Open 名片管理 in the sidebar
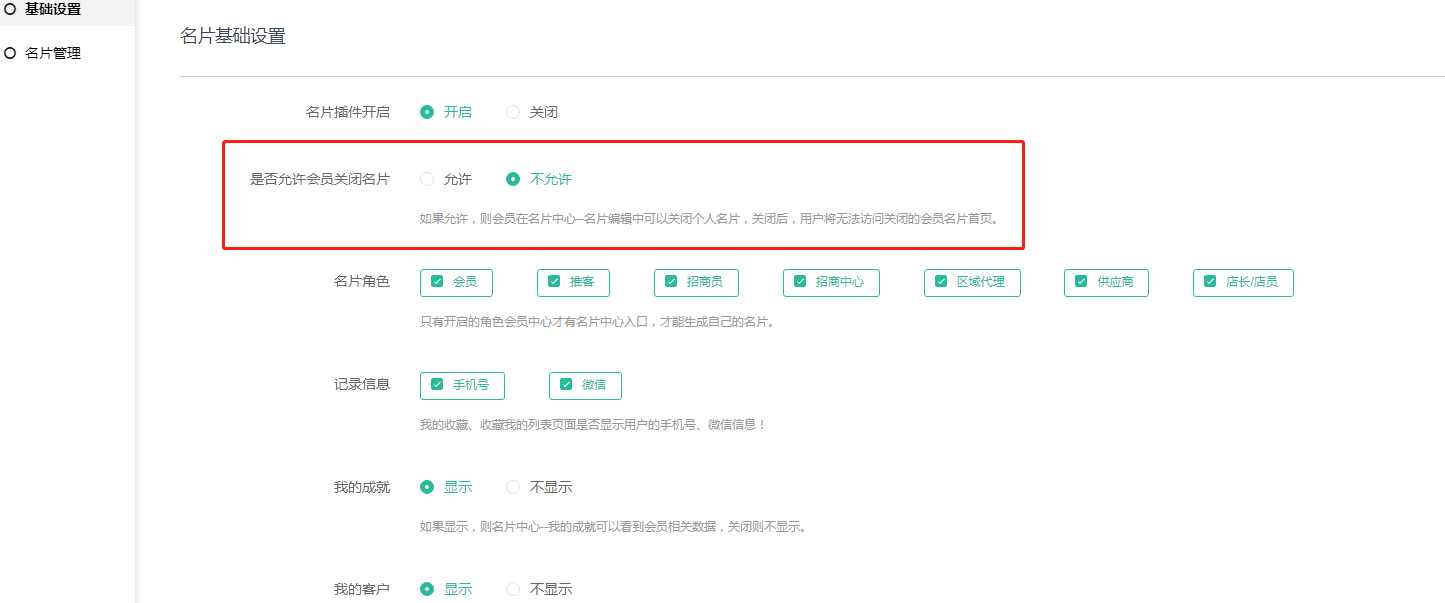Image resolution: width=1445 pixels, height=603 pixels. [x=52, y=53]
